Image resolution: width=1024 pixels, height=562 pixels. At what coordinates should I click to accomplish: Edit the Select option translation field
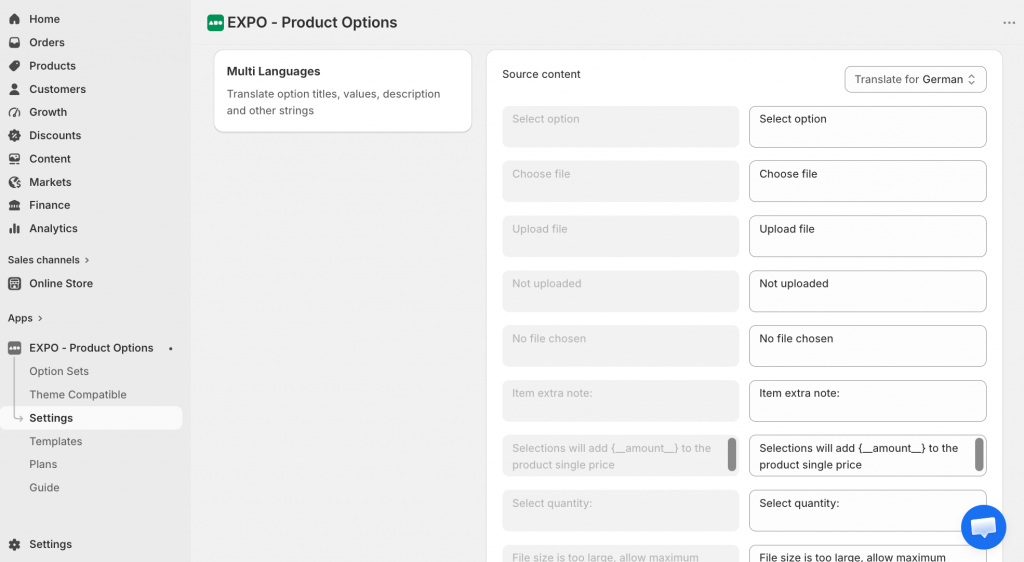point(867,127)
